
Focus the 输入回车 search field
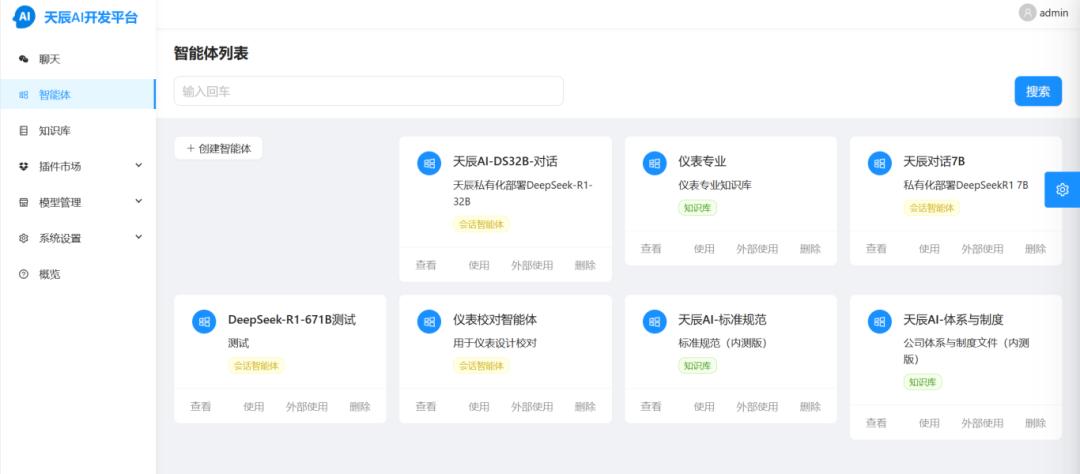368,91
